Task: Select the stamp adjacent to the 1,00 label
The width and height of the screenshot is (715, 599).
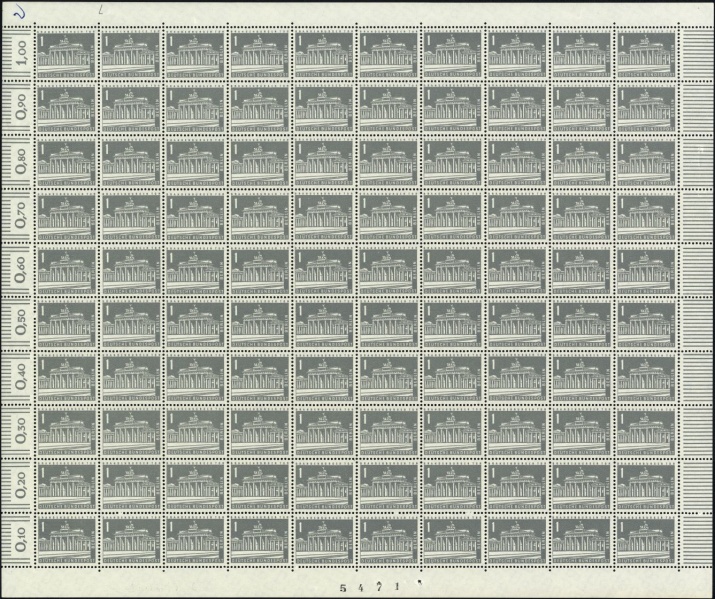Action: pos(67,54)
